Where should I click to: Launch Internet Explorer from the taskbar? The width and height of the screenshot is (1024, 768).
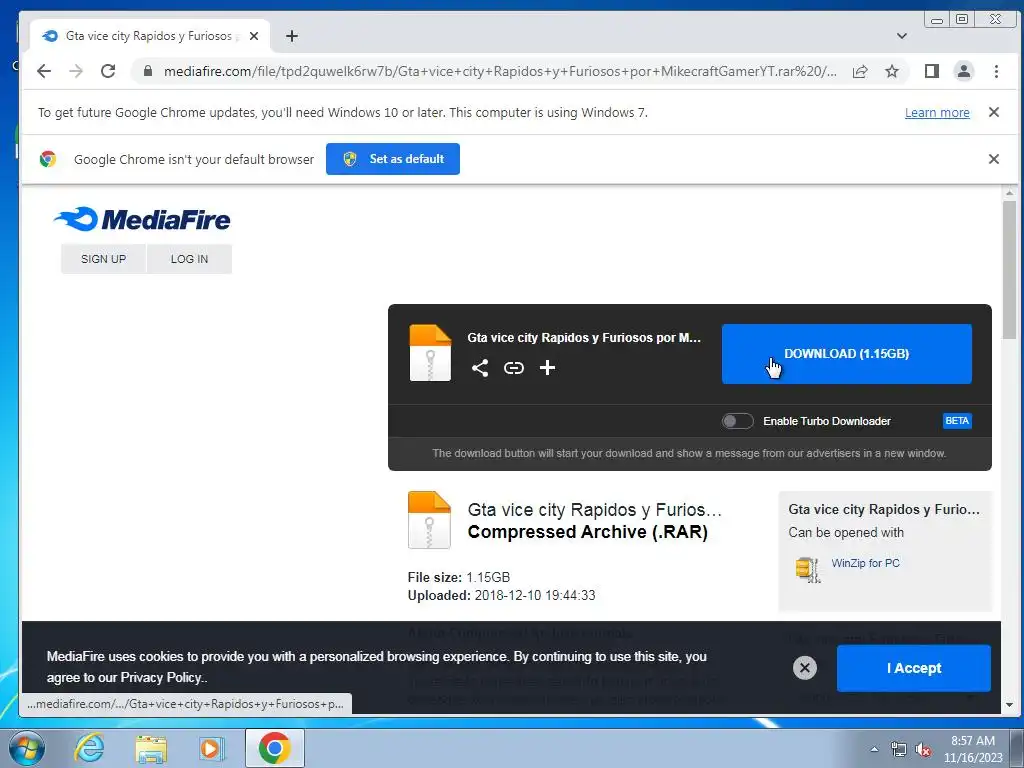coord(89,748)
